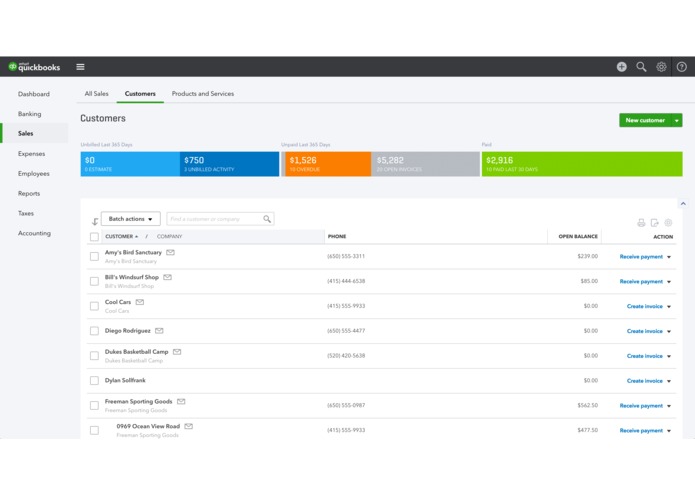Click the batch sort arrow icon
Screen dimensions: 695x494
tap(95, 222)
